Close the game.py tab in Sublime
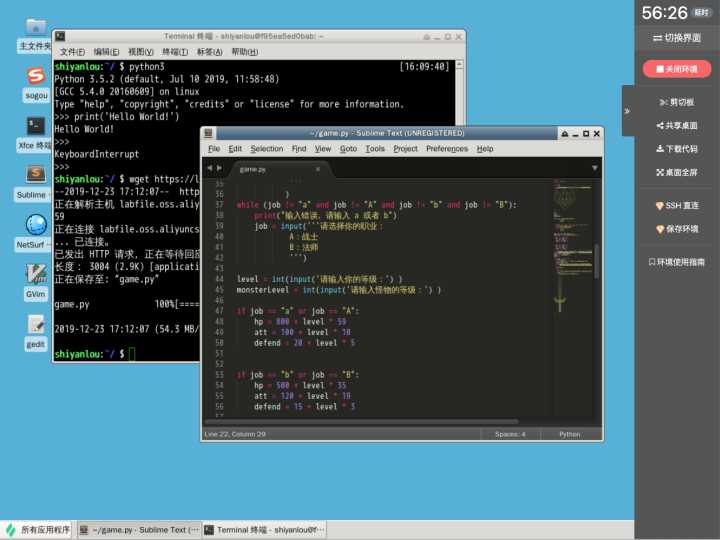This screenshot has height=540, width=720. 318,169
